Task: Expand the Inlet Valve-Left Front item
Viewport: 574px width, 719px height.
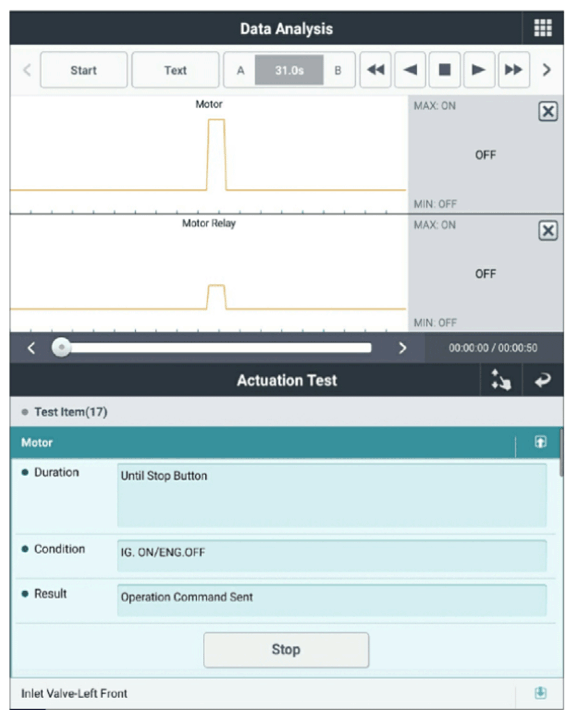Action: point(541,693)
